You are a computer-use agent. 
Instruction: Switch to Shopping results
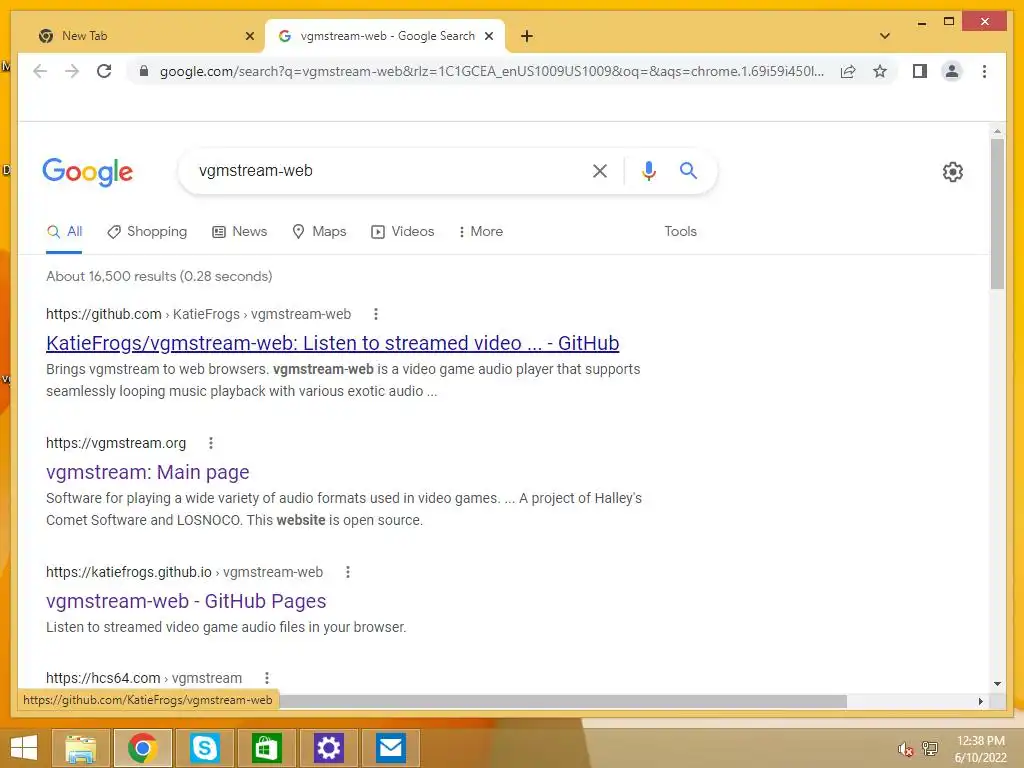[147, 232]
